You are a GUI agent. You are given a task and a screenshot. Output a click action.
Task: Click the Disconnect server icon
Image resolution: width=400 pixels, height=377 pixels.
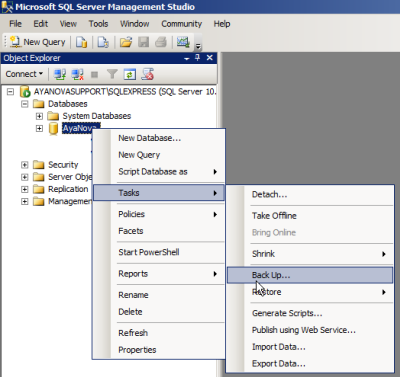tap(77, 74)
